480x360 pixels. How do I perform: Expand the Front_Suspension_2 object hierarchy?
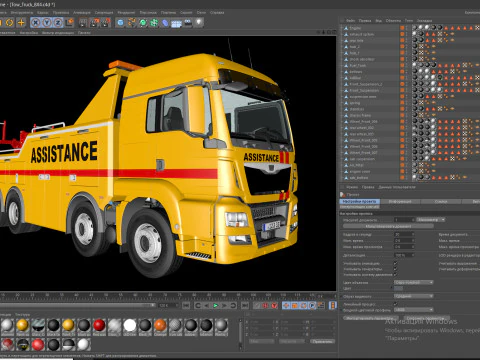pos(342,84)
